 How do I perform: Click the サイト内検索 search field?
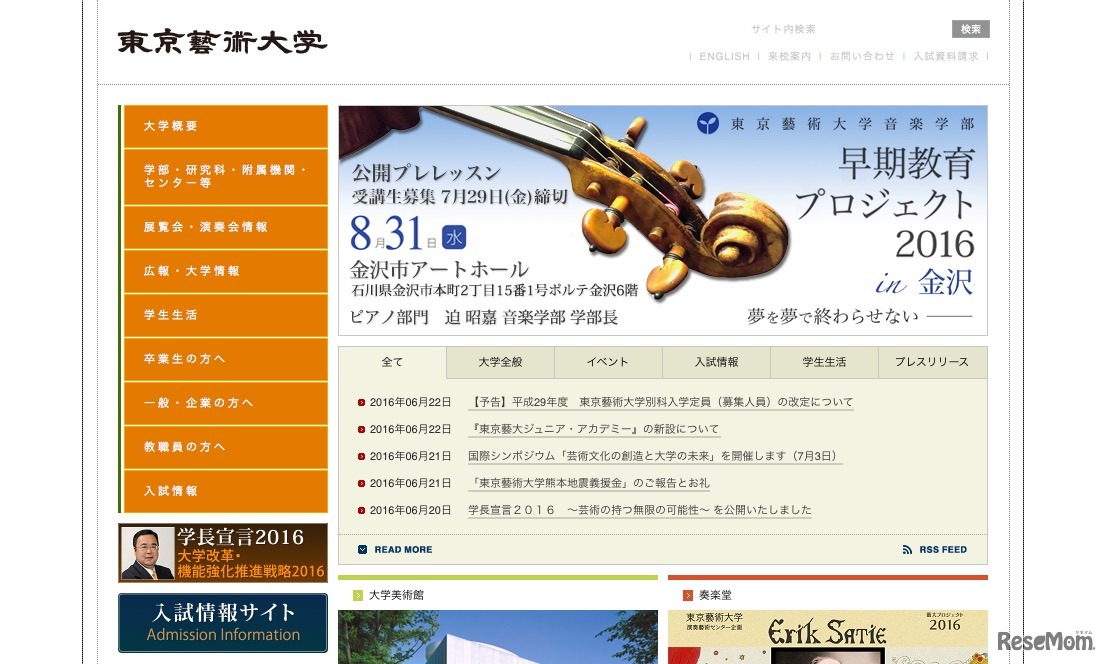[x=845, y=30]
